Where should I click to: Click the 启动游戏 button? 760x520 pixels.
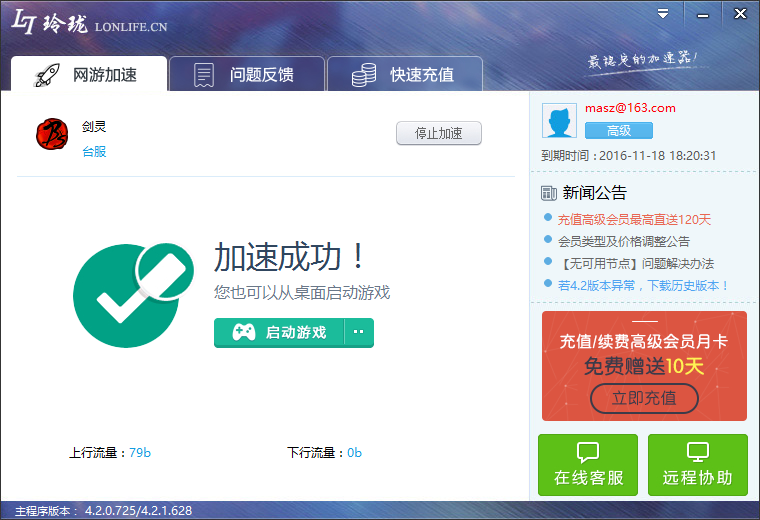[x=280, y=332]
